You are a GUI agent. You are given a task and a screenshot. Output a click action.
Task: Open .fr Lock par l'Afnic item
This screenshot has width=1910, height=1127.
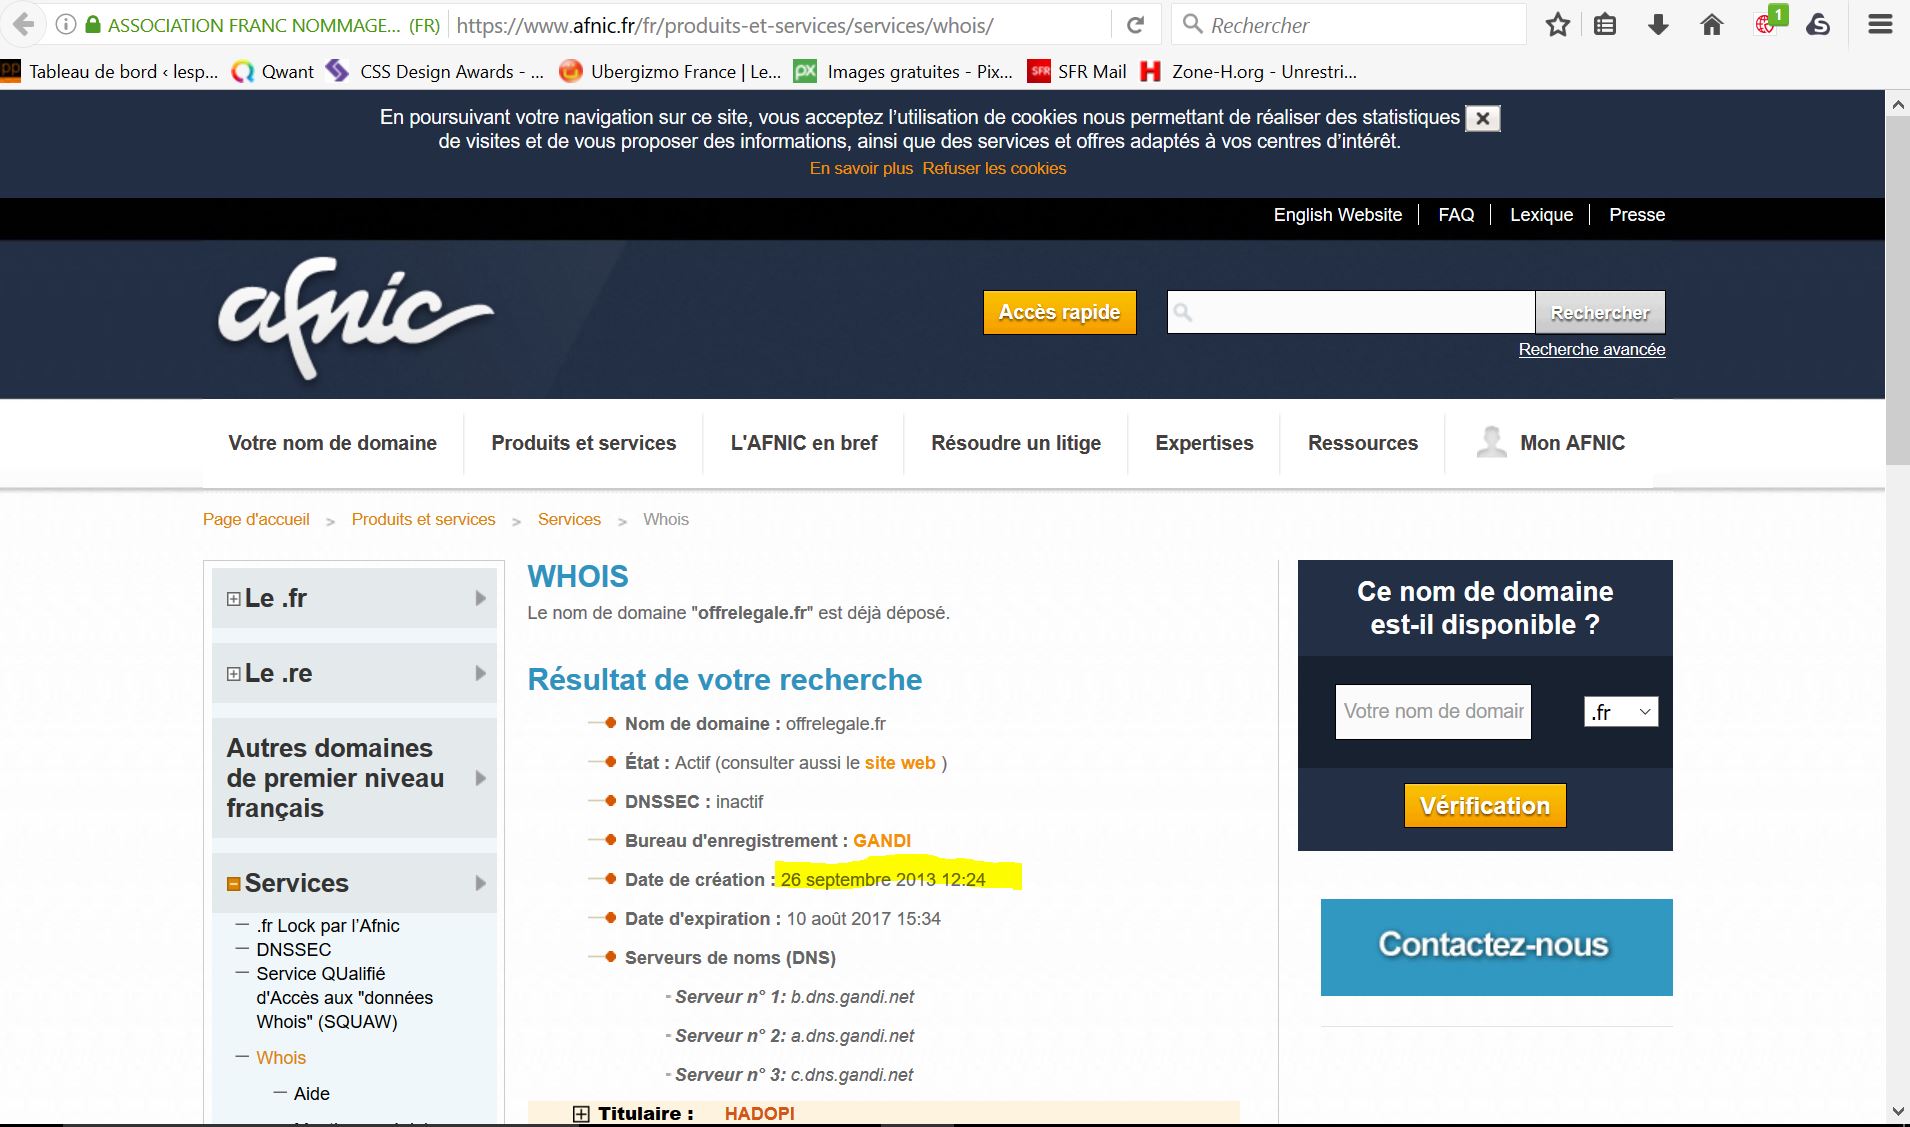(x=328, y=926)
